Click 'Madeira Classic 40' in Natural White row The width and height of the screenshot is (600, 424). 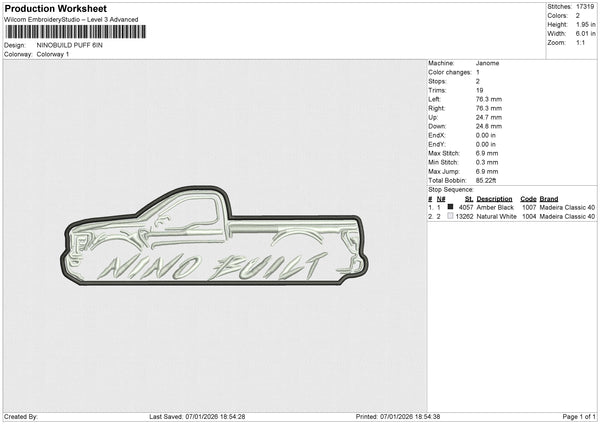(x=567, y=217)
